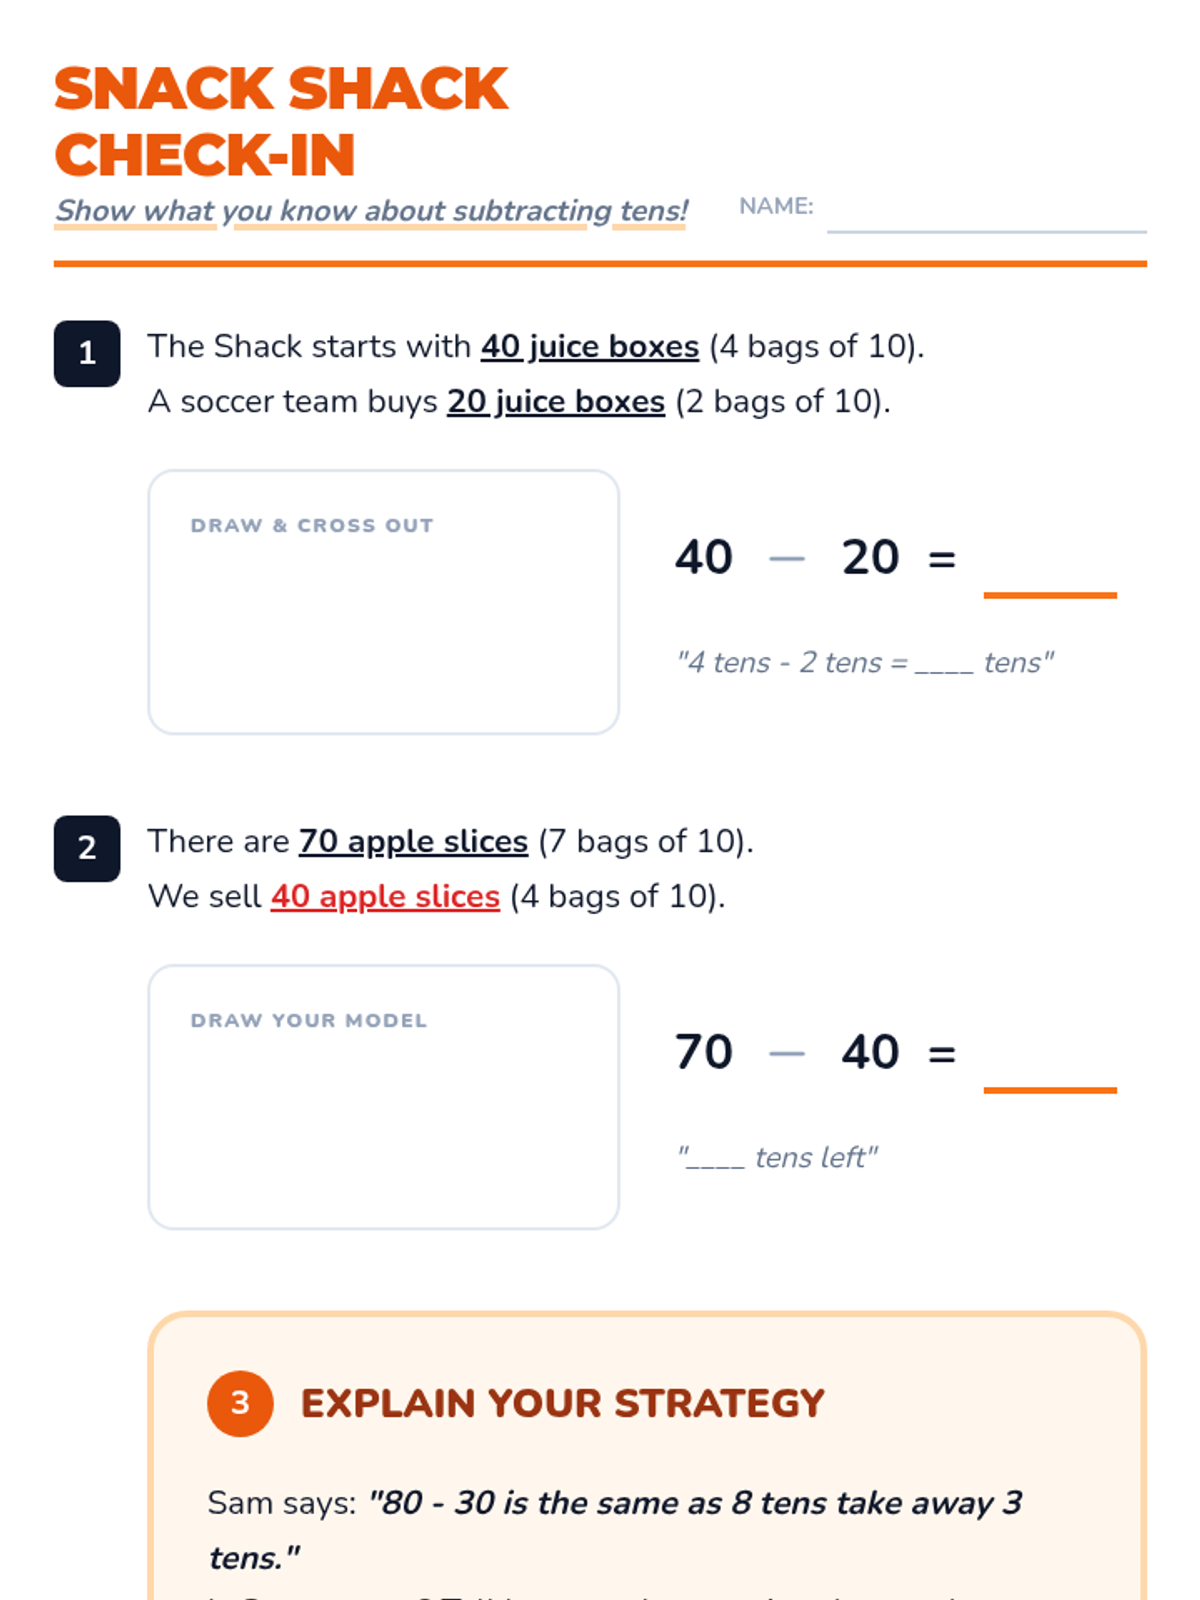1200x1600 pixels.
Task: Click the 'Snack Shack Check-In' title
Action: click(281, 122)
